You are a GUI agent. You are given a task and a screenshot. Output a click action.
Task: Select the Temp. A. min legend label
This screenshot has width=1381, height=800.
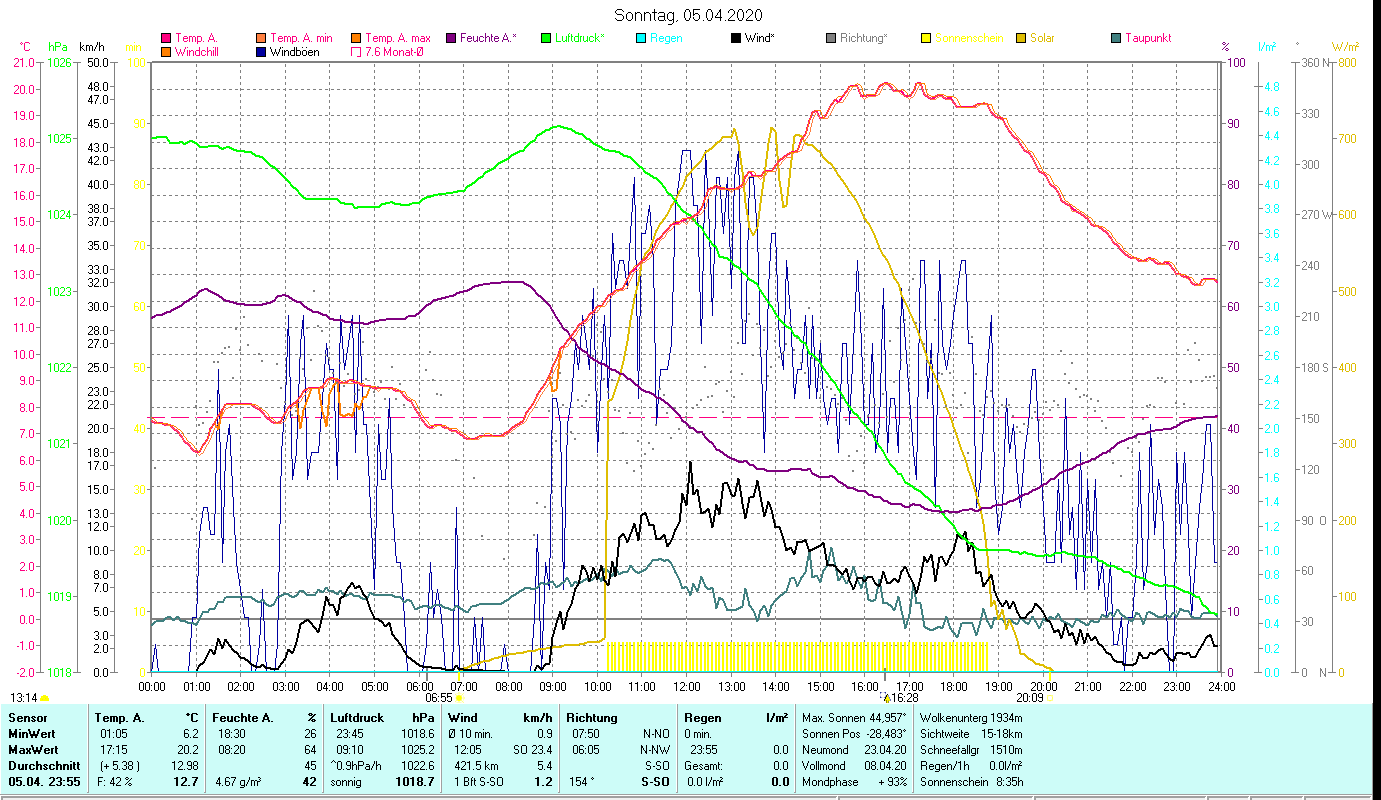pyautogui.click(x=299, y=38)
